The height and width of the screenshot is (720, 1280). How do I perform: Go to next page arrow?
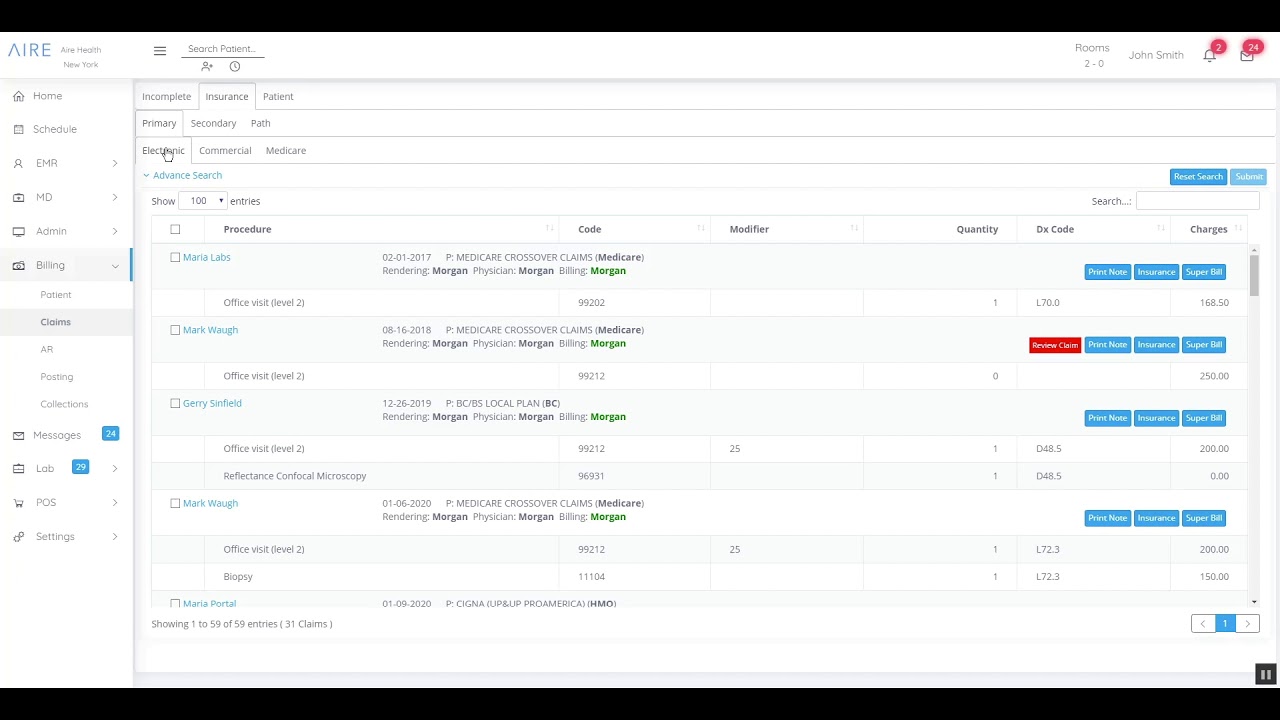tap(1247, 623)
